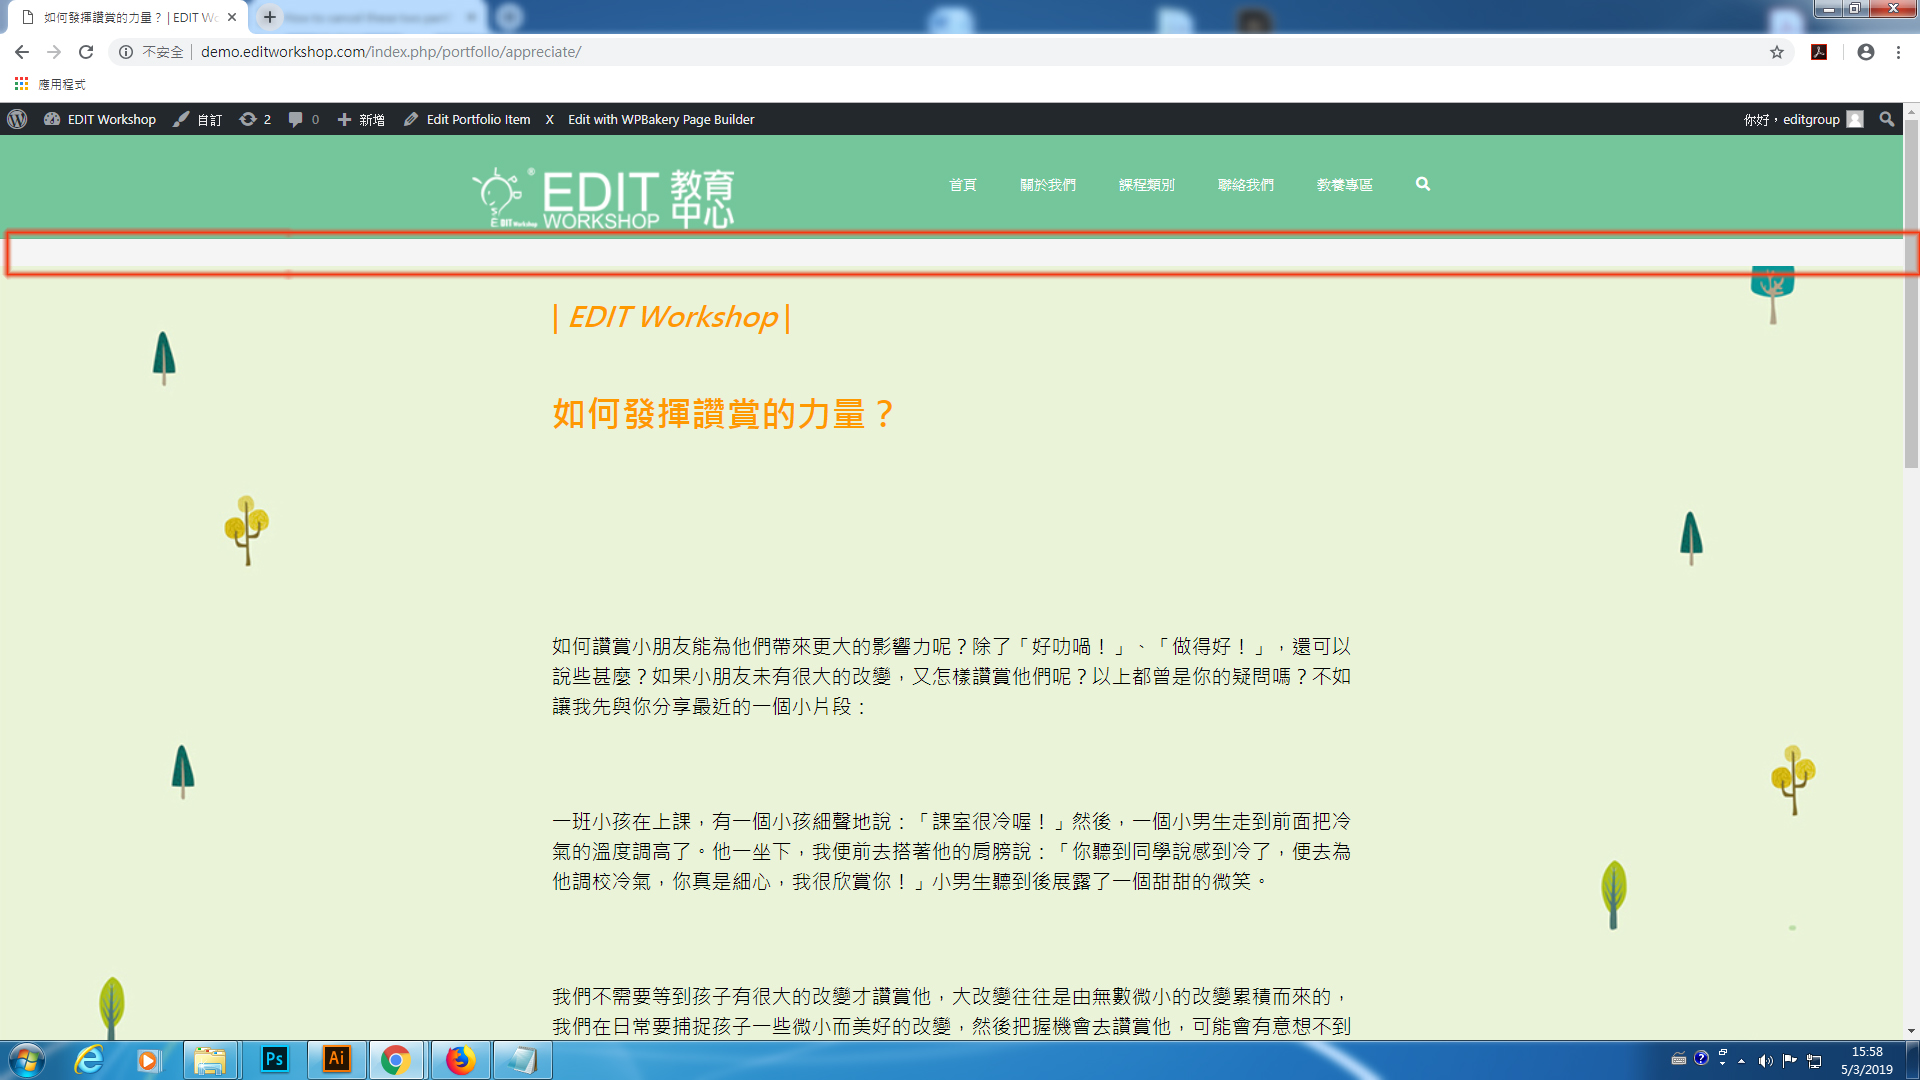Open the 關於我們 navigation menu item
Screen dimensions: 1920x1080
point(1047,185)
